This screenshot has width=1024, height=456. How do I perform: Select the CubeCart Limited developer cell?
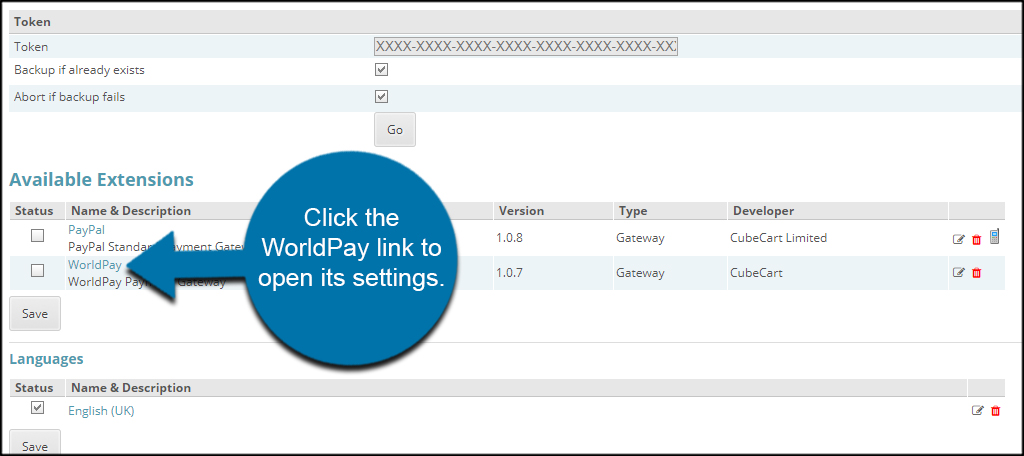[x=778, y=238]
